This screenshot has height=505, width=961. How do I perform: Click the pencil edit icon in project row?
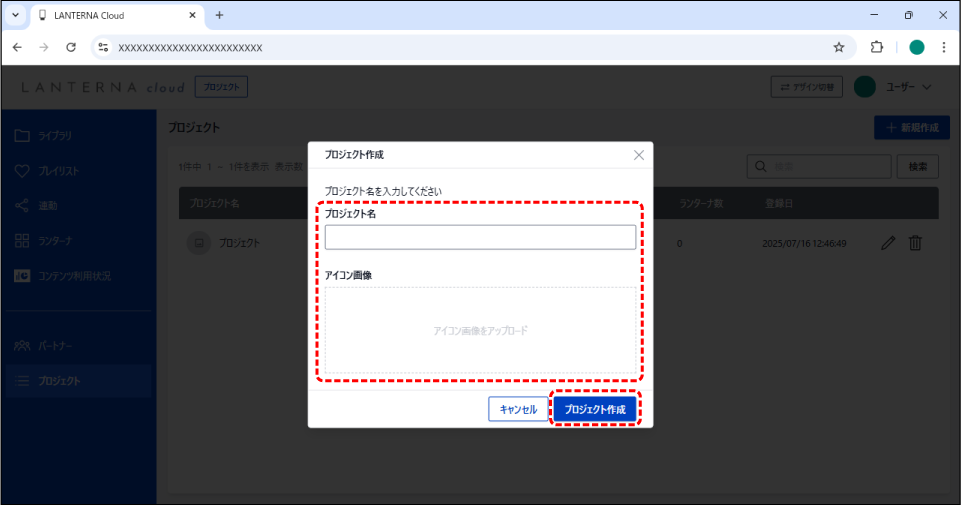(888, 243)
